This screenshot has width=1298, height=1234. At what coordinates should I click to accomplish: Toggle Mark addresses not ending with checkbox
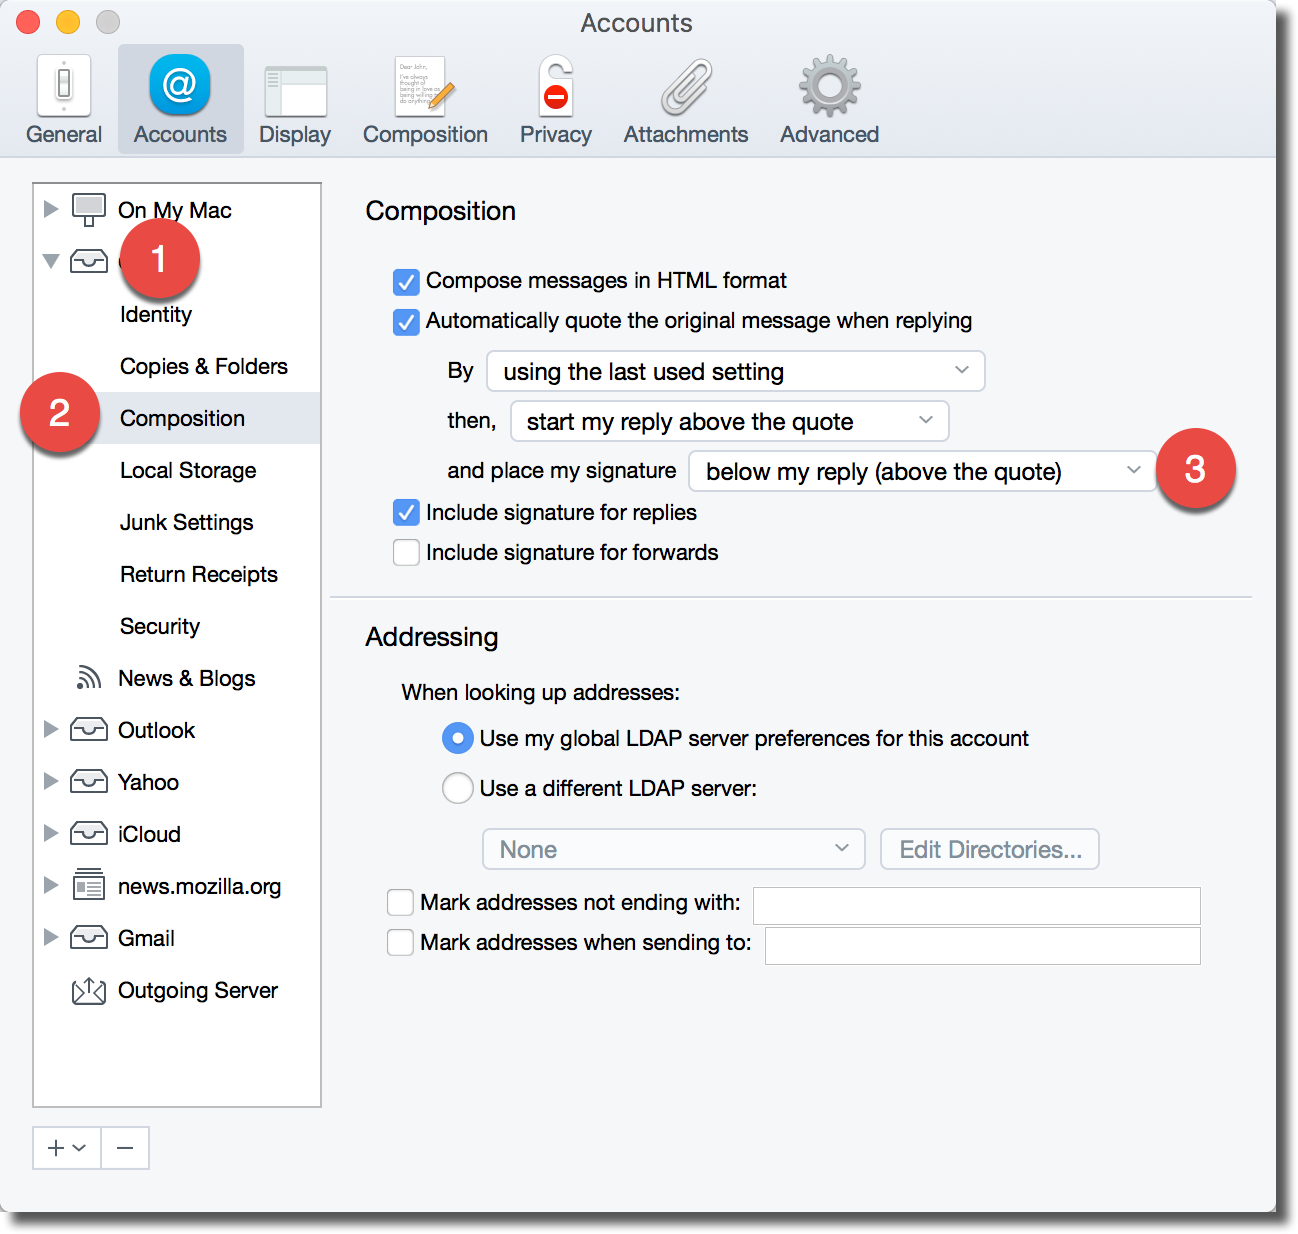[x=400, y=903]
